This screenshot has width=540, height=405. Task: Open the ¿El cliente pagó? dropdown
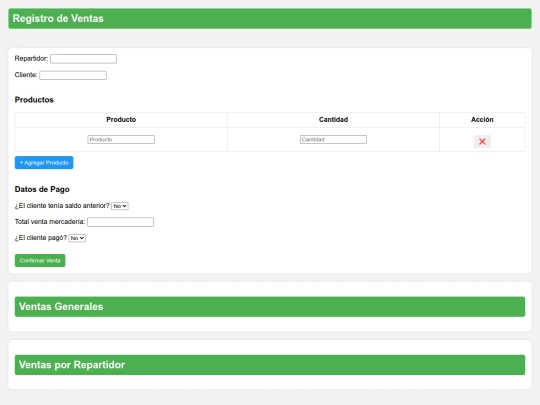[77, 238]
